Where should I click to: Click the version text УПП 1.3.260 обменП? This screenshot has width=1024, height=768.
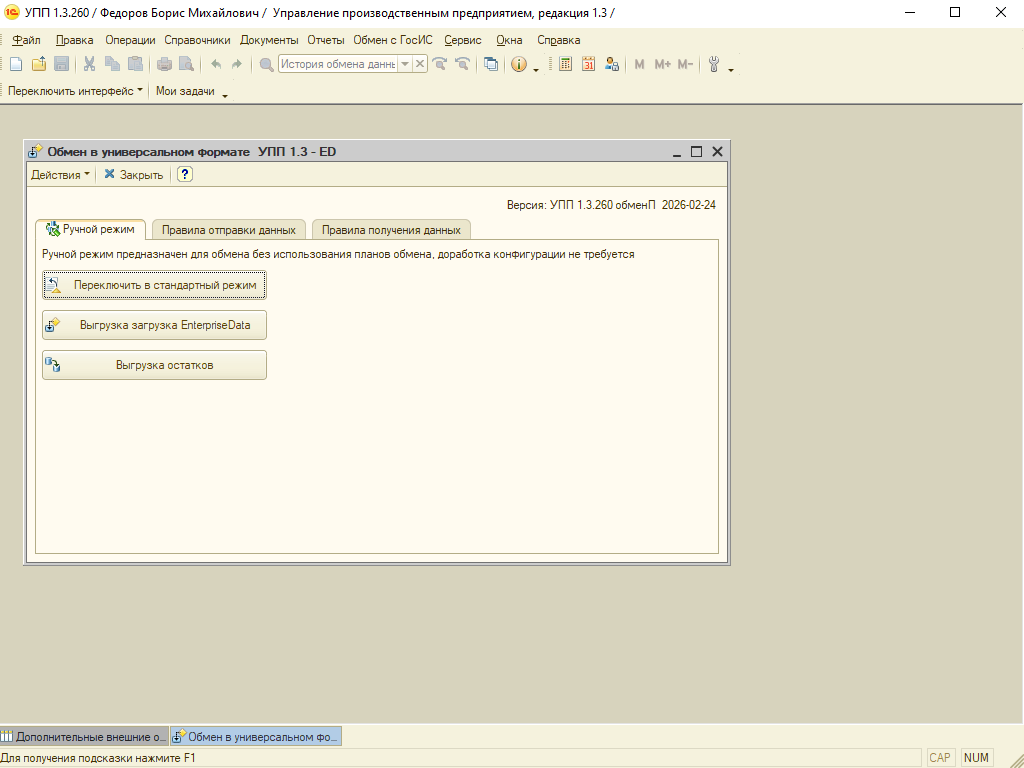[x=603, y=205]
